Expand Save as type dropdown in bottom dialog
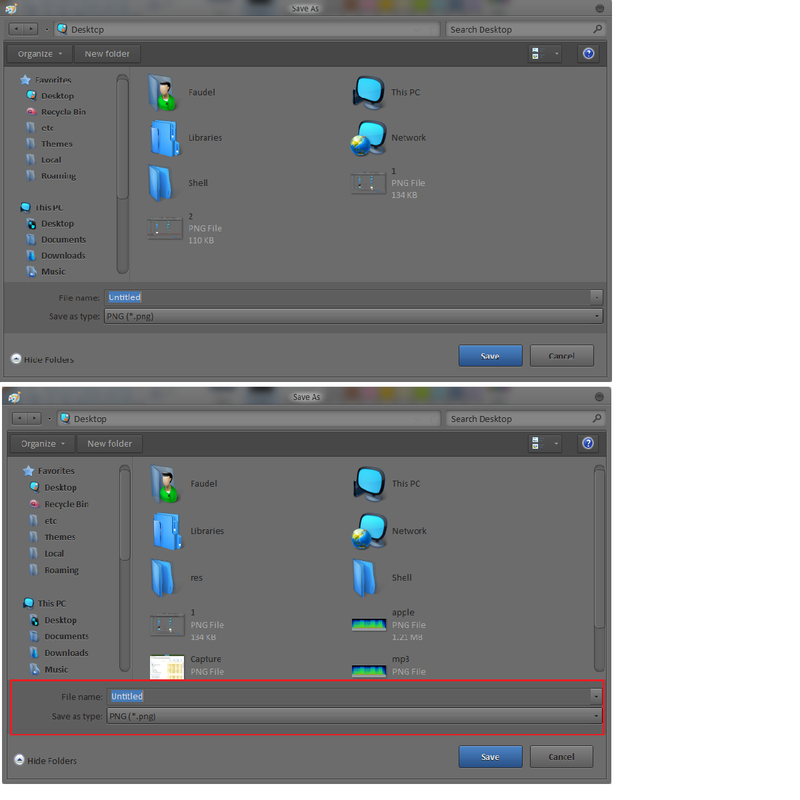800x800 pixels. (596, 716)
